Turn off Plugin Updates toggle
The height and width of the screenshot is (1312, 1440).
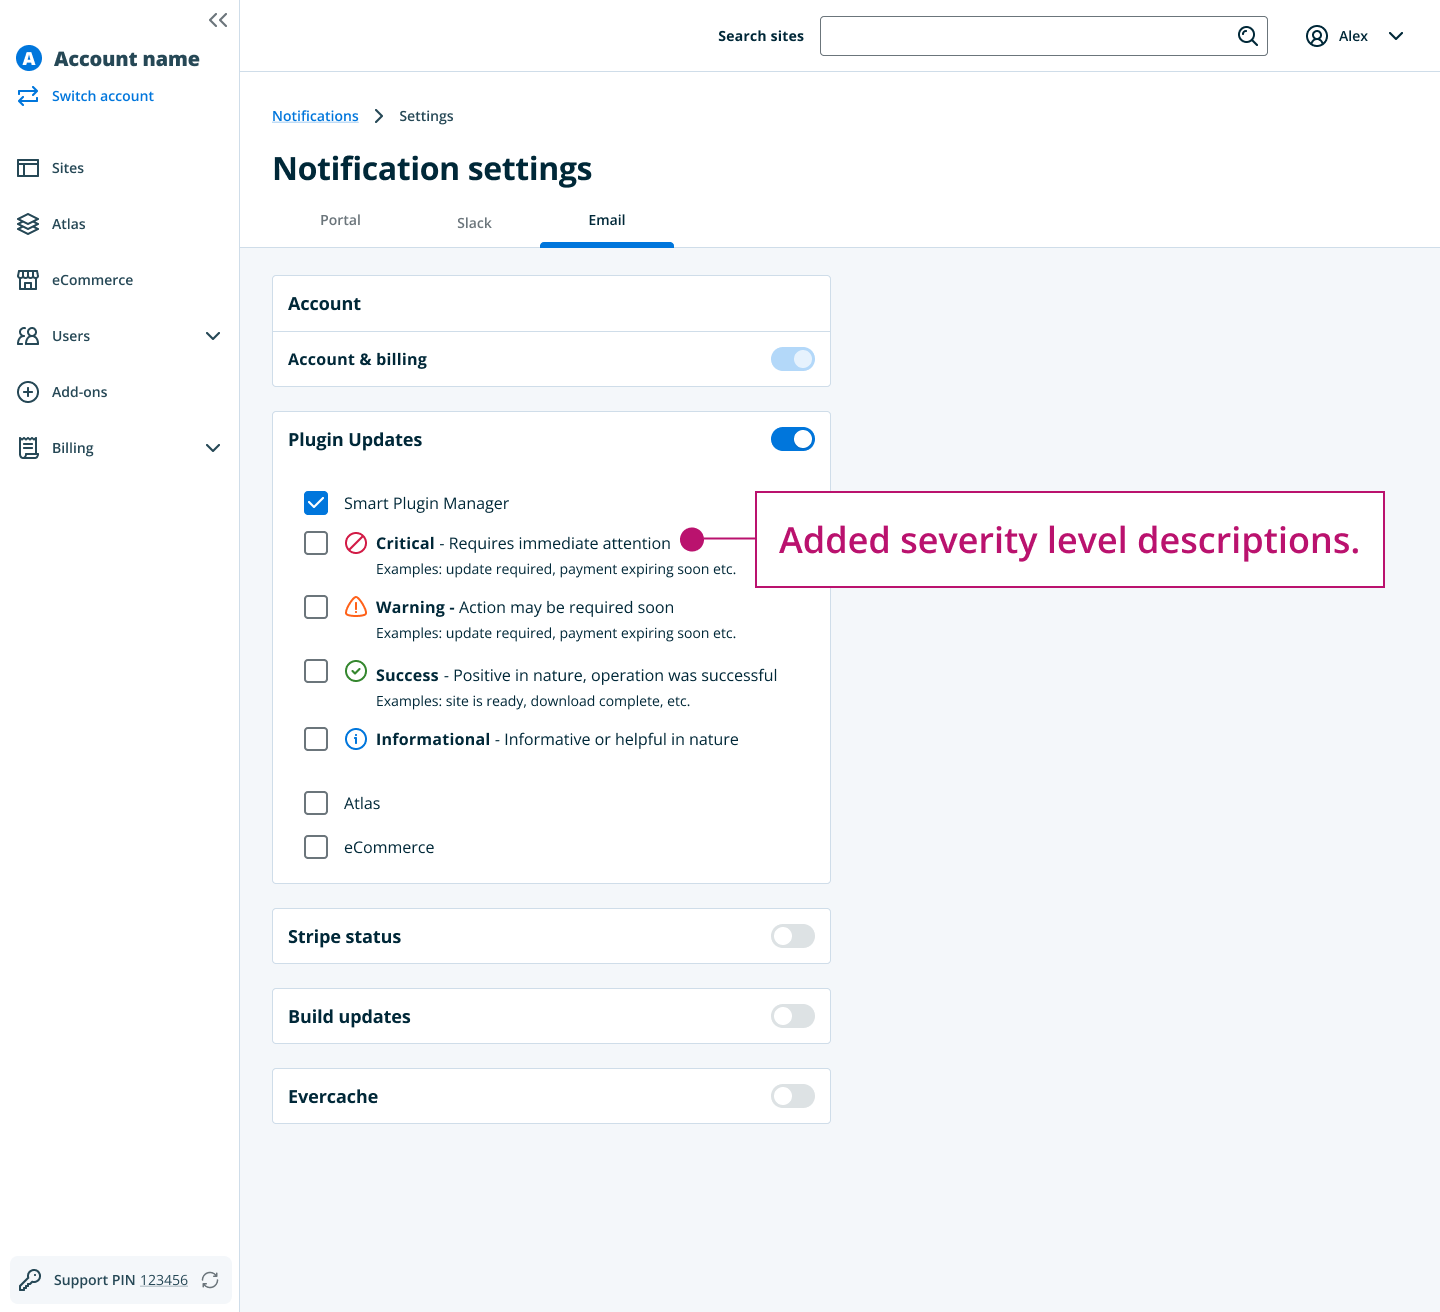[x=793, y=439]
